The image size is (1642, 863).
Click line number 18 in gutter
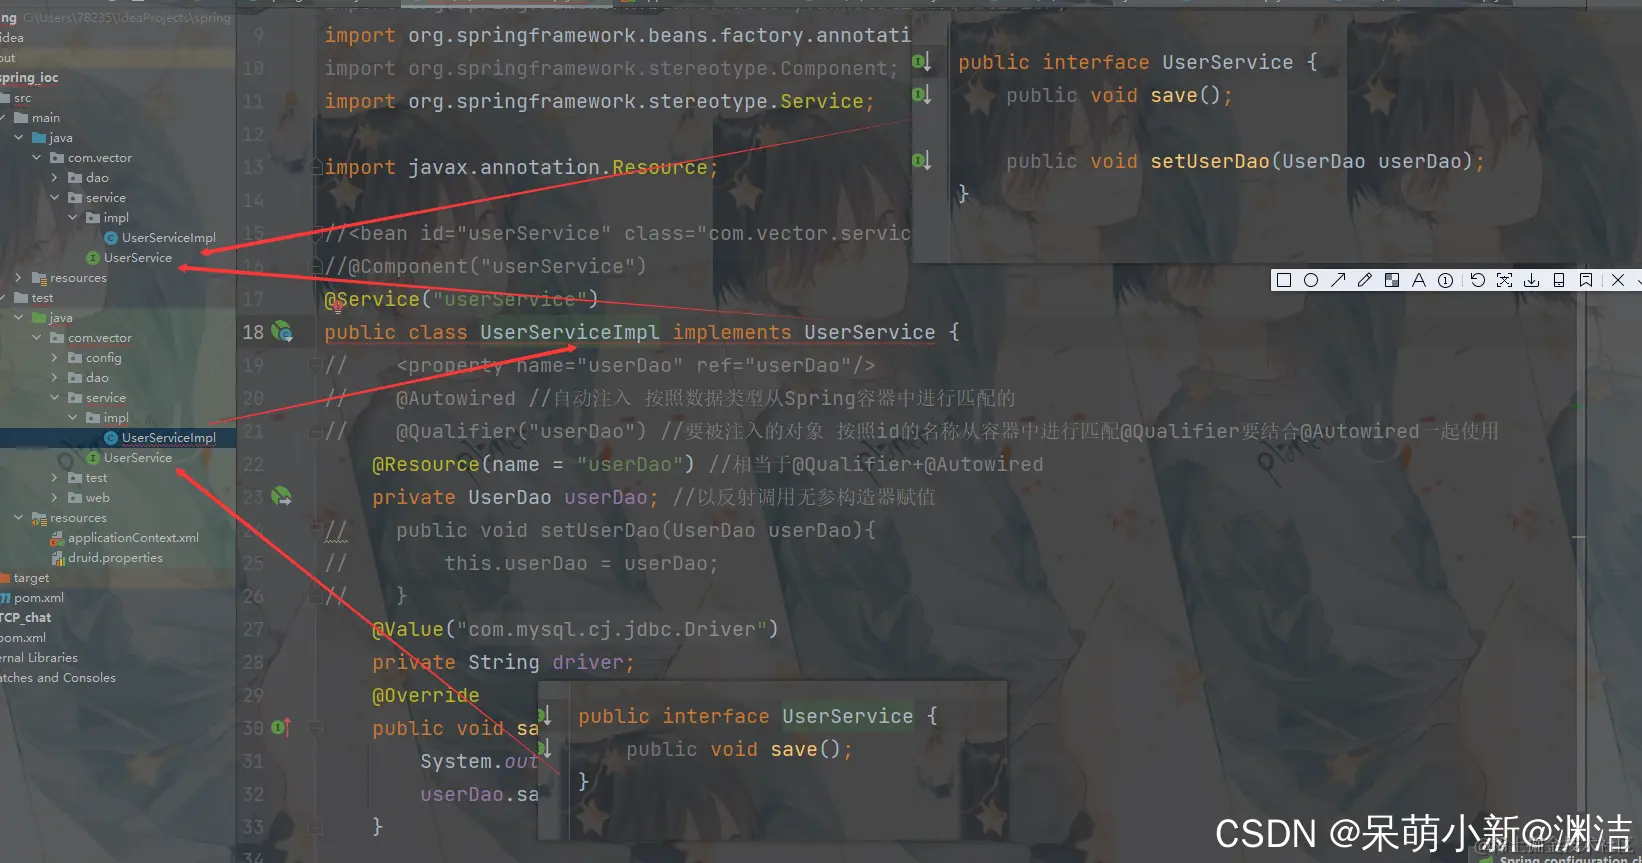click(x=253, y=332)
